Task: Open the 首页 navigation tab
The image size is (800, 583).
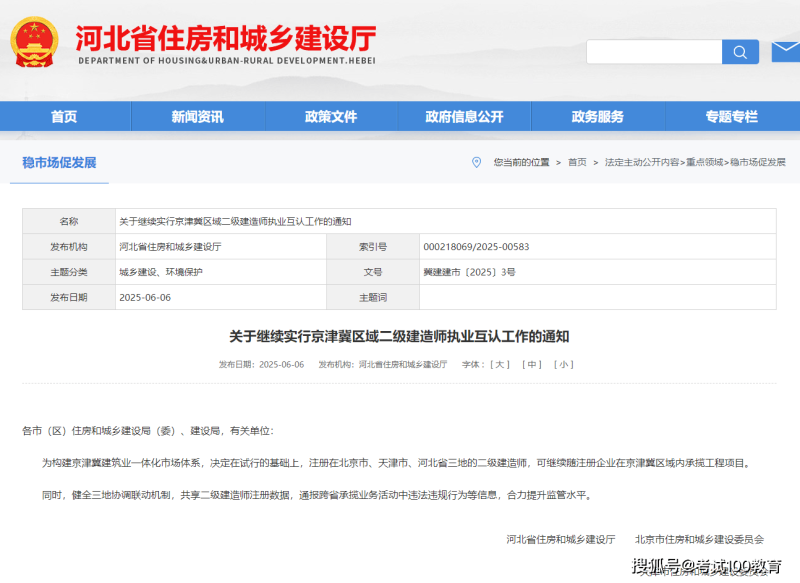Action: coord(64,116)
